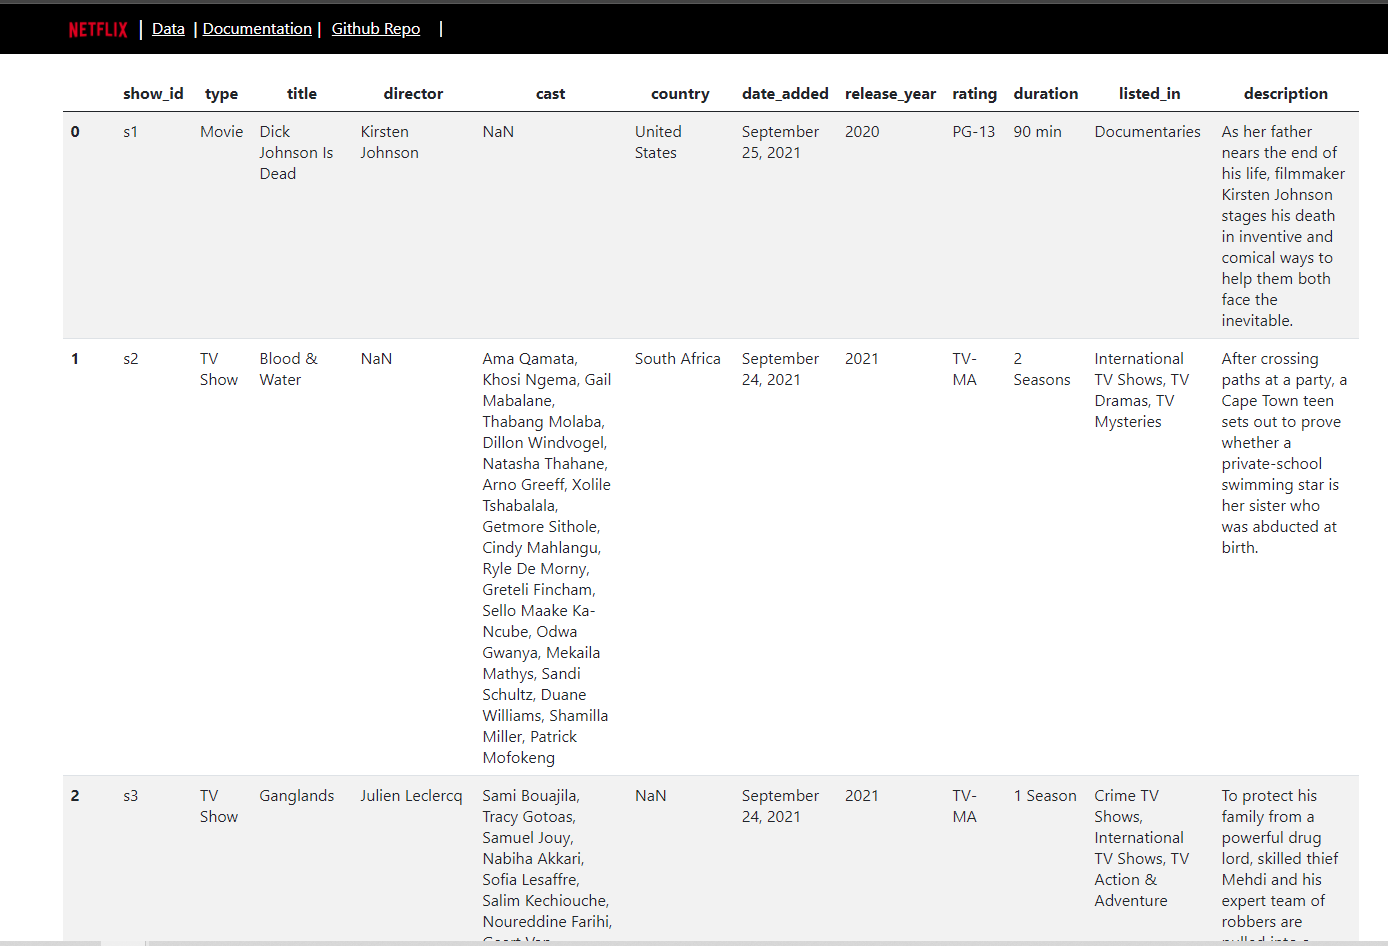
Task: Select the row index 0 label
Action: (x=74, y=131)
